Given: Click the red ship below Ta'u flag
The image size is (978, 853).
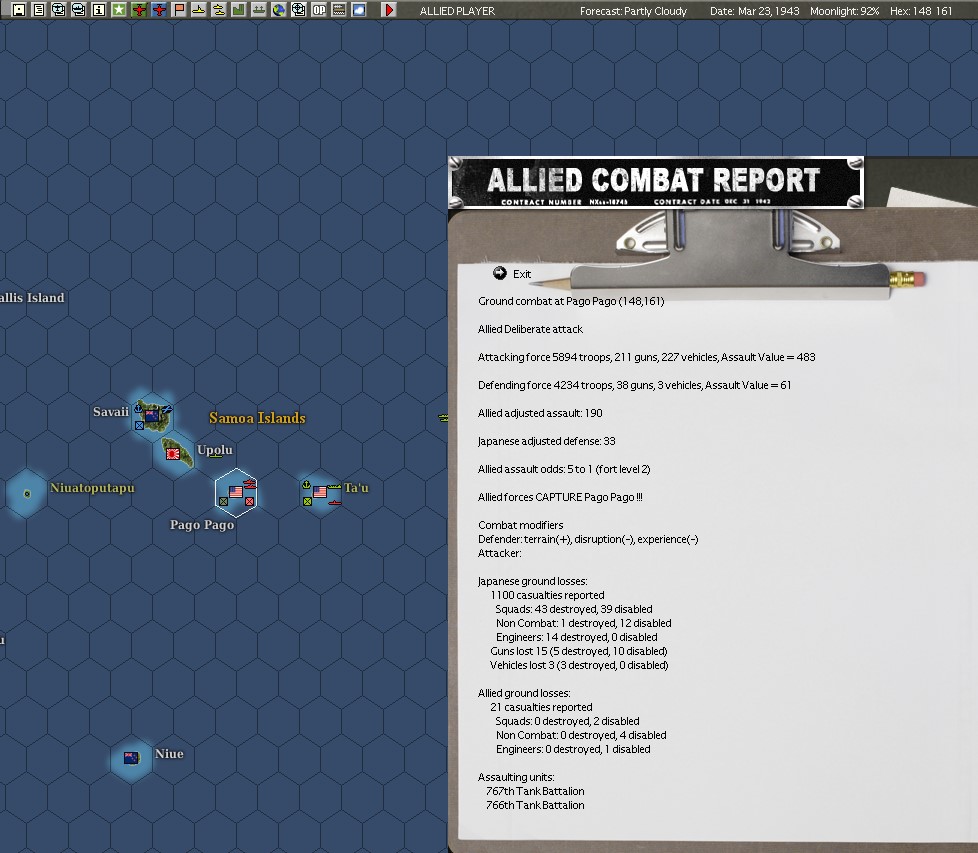Looking at the screenshot, I should (334, 502).
